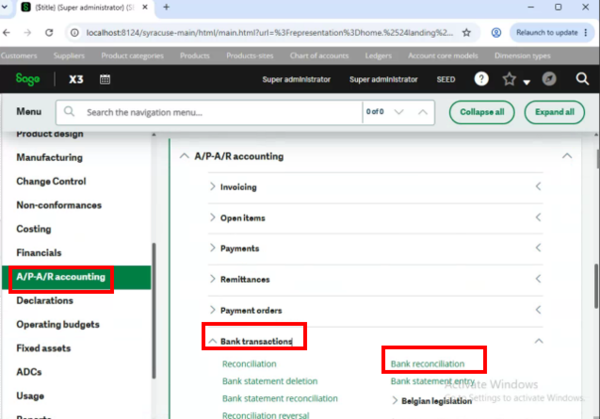Screen dimensions: 600x419
Task: Select Costing in sidebar
Action: (x=34, y=229)
